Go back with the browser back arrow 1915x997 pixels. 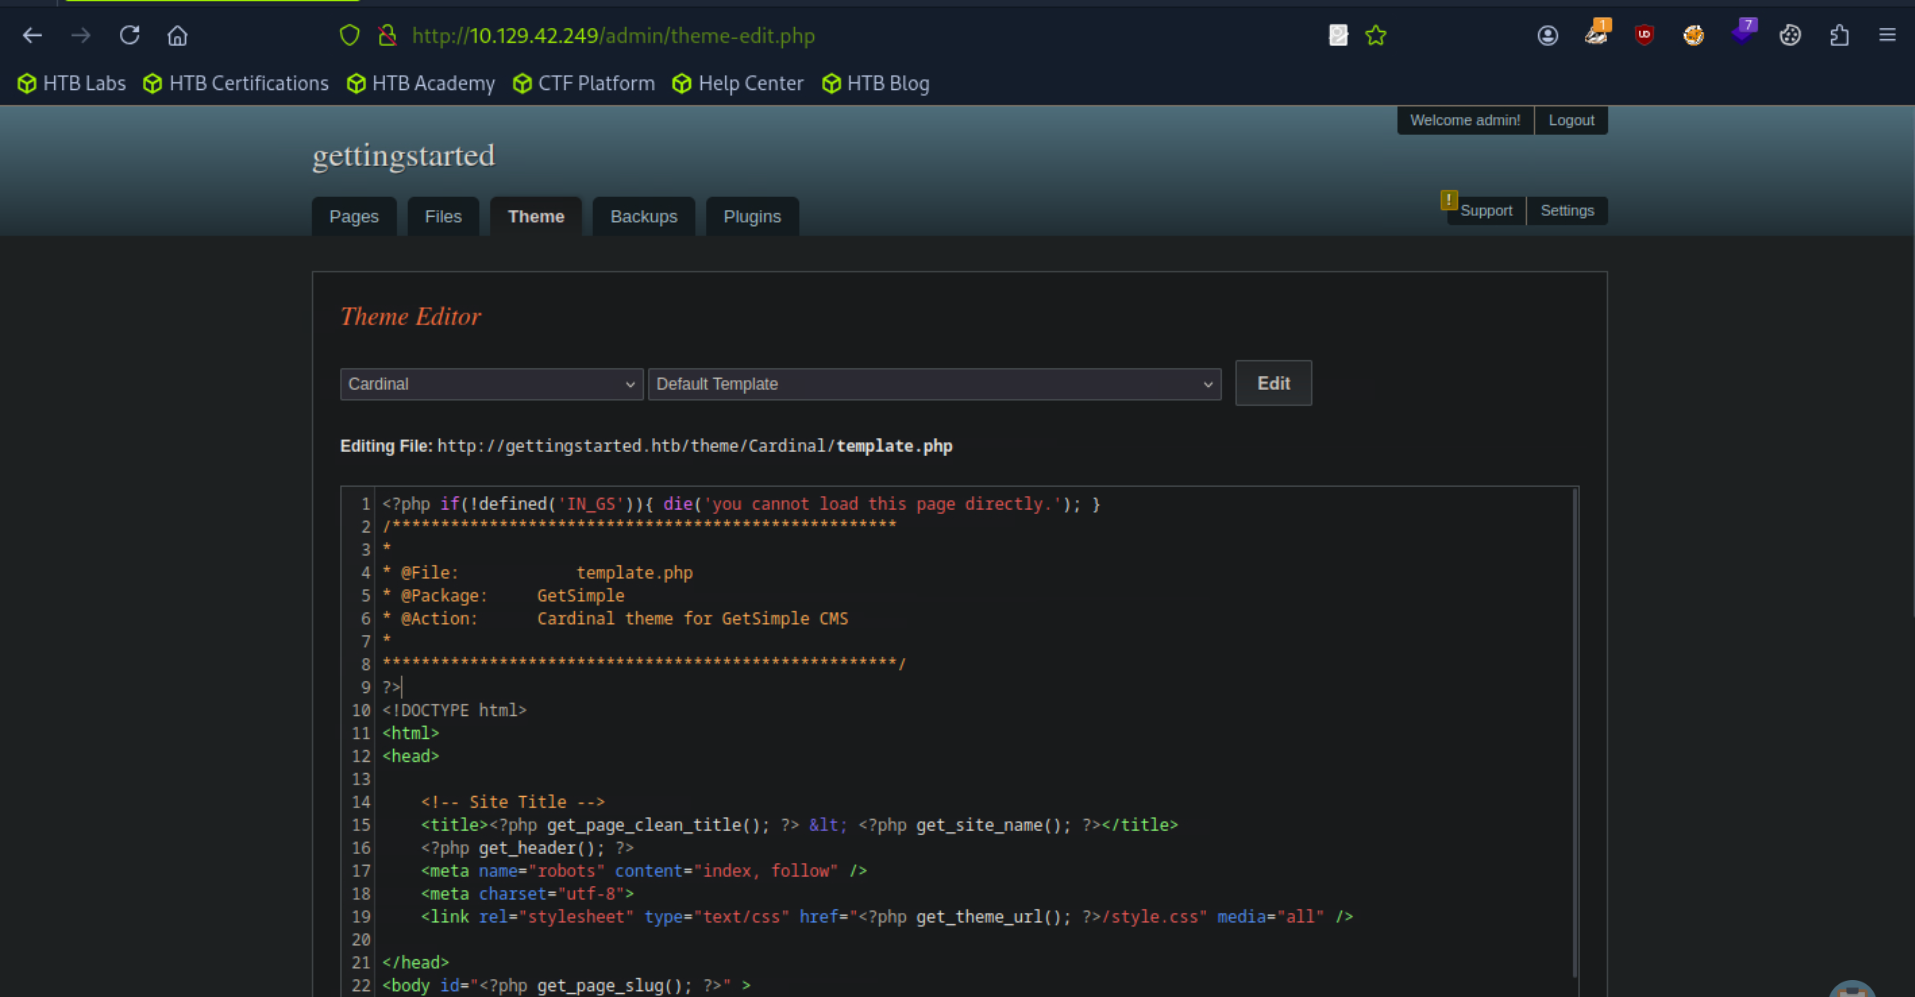point(32,36)
